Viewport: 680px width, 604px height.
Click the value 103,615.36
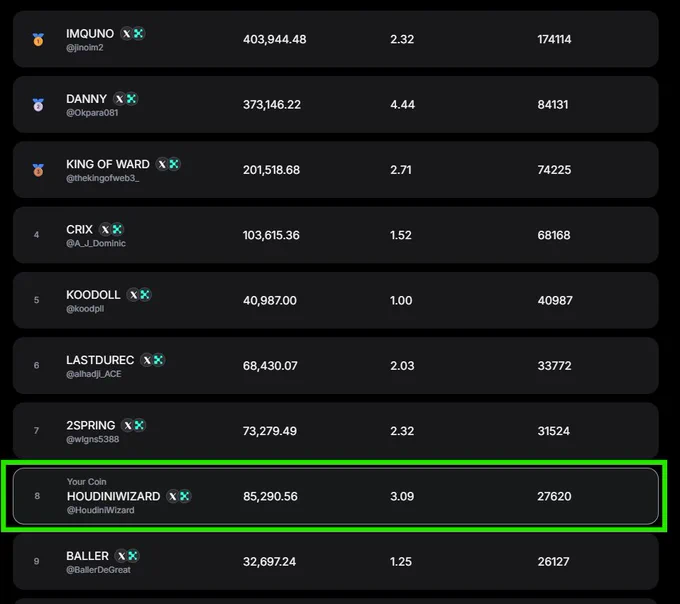coord(271,235)
